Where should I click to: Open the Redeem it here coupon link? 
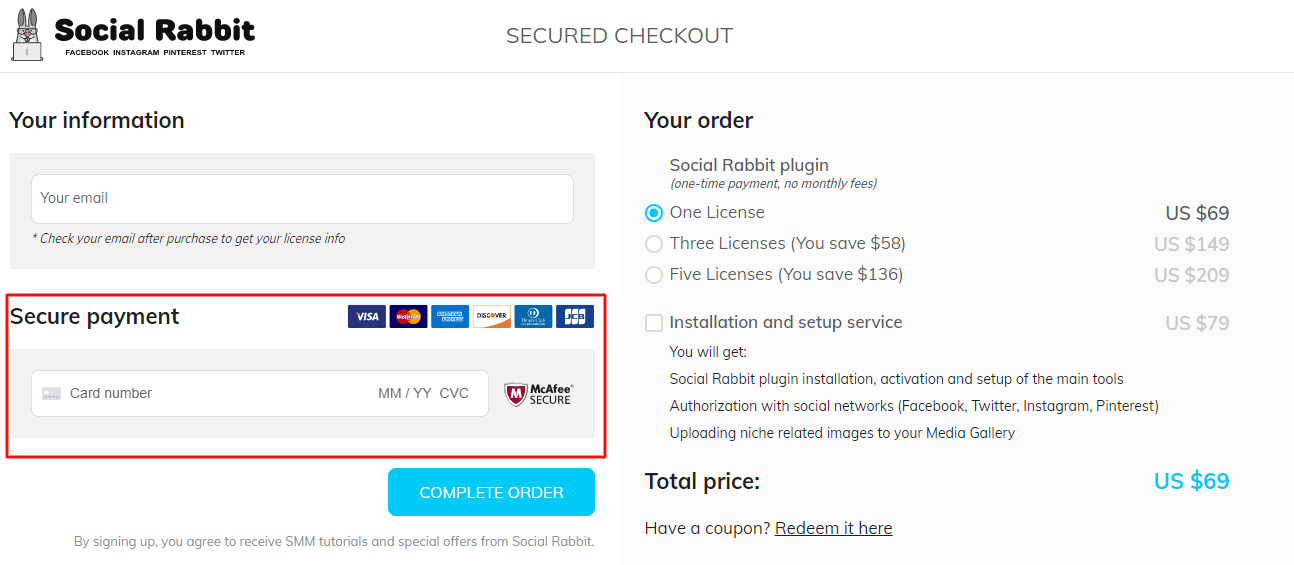pyautogui.click(x=833, y=528)
